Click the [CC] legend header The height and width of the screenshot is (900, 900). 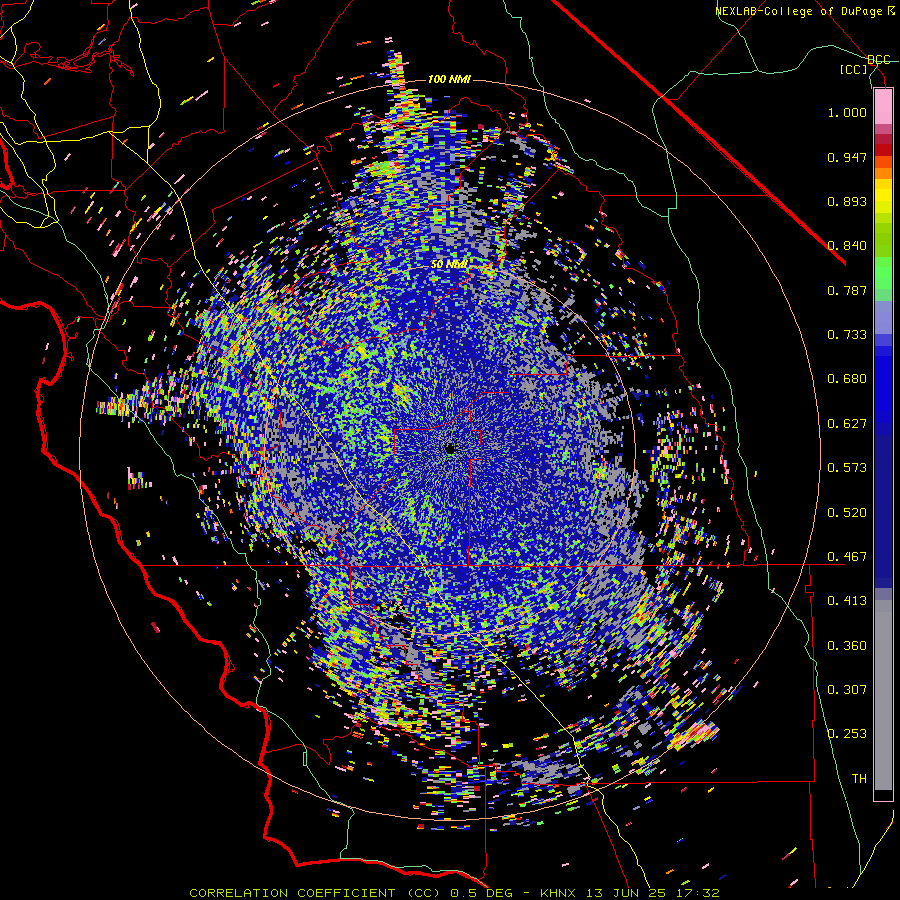pos(853,69)
